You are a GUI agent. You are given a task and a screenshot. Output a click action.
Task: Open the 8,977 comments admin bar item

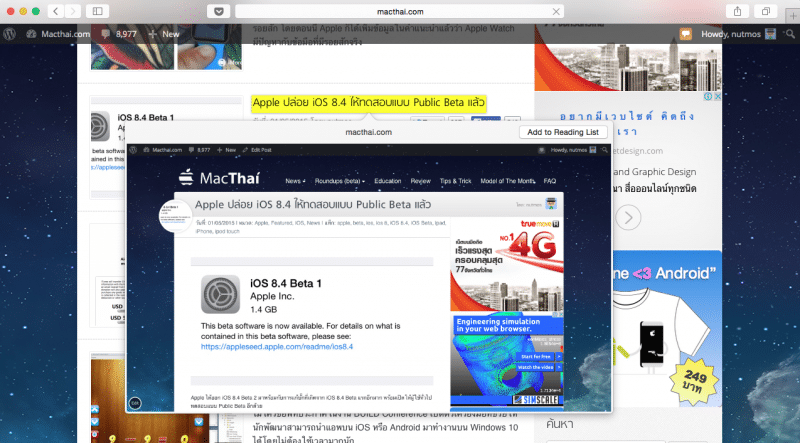click(119, 34)
